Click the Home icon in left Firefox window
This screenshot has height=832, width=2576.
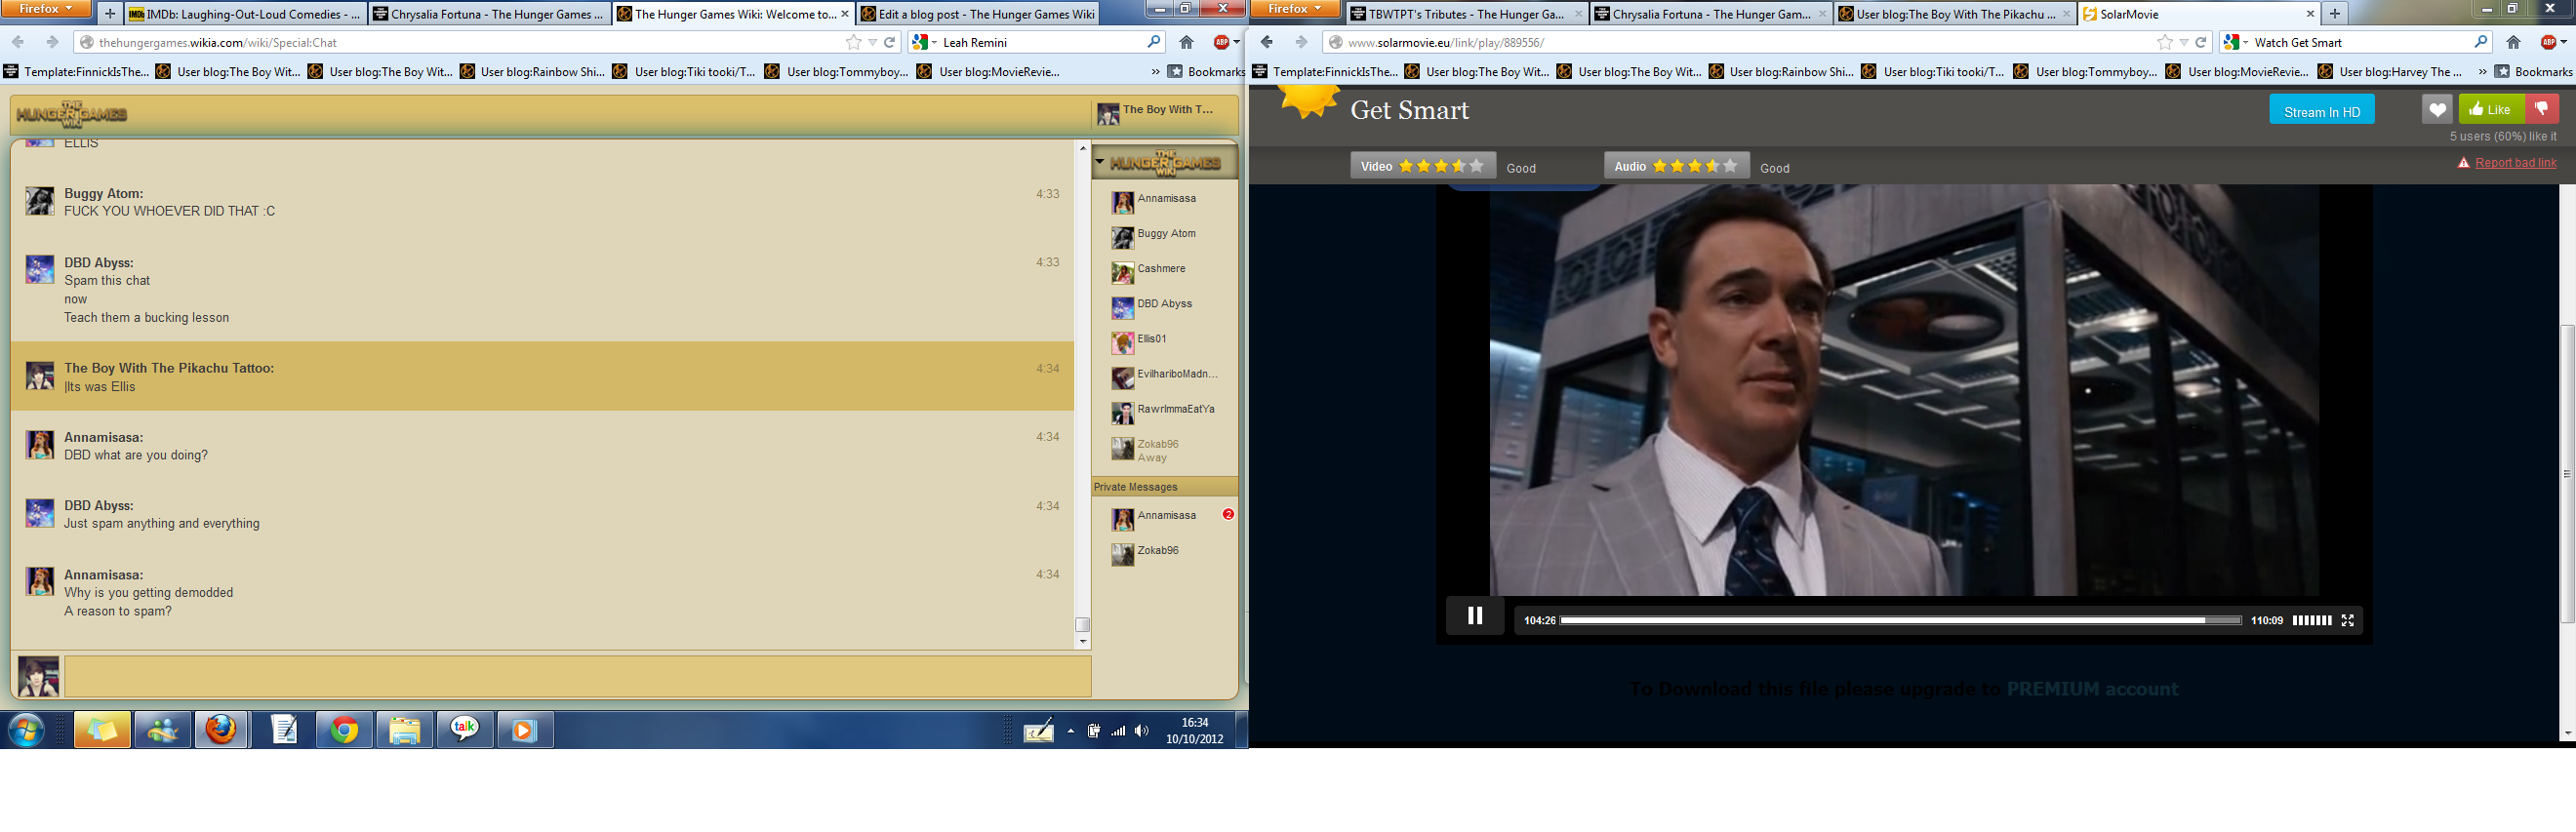(1186, 42)
